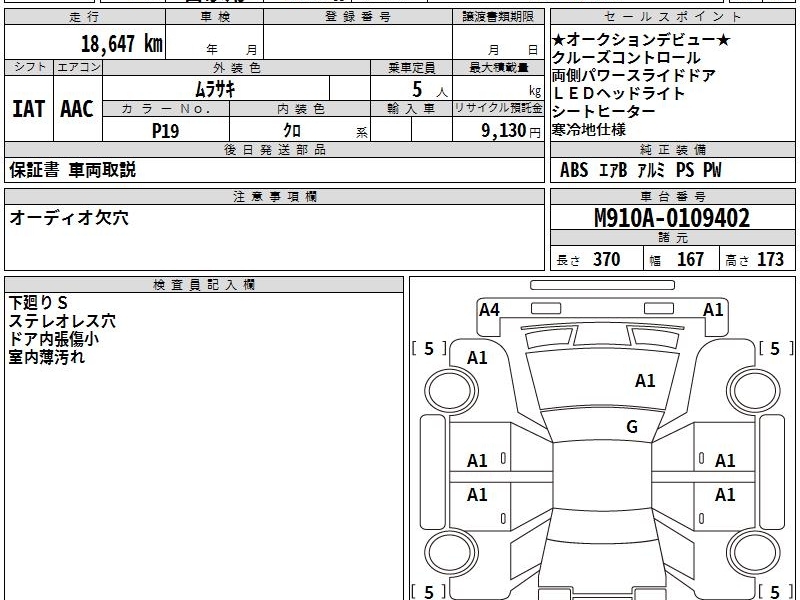Select the line シートヒーター
The image size is (800, 600).
click(x=604, y=111)
